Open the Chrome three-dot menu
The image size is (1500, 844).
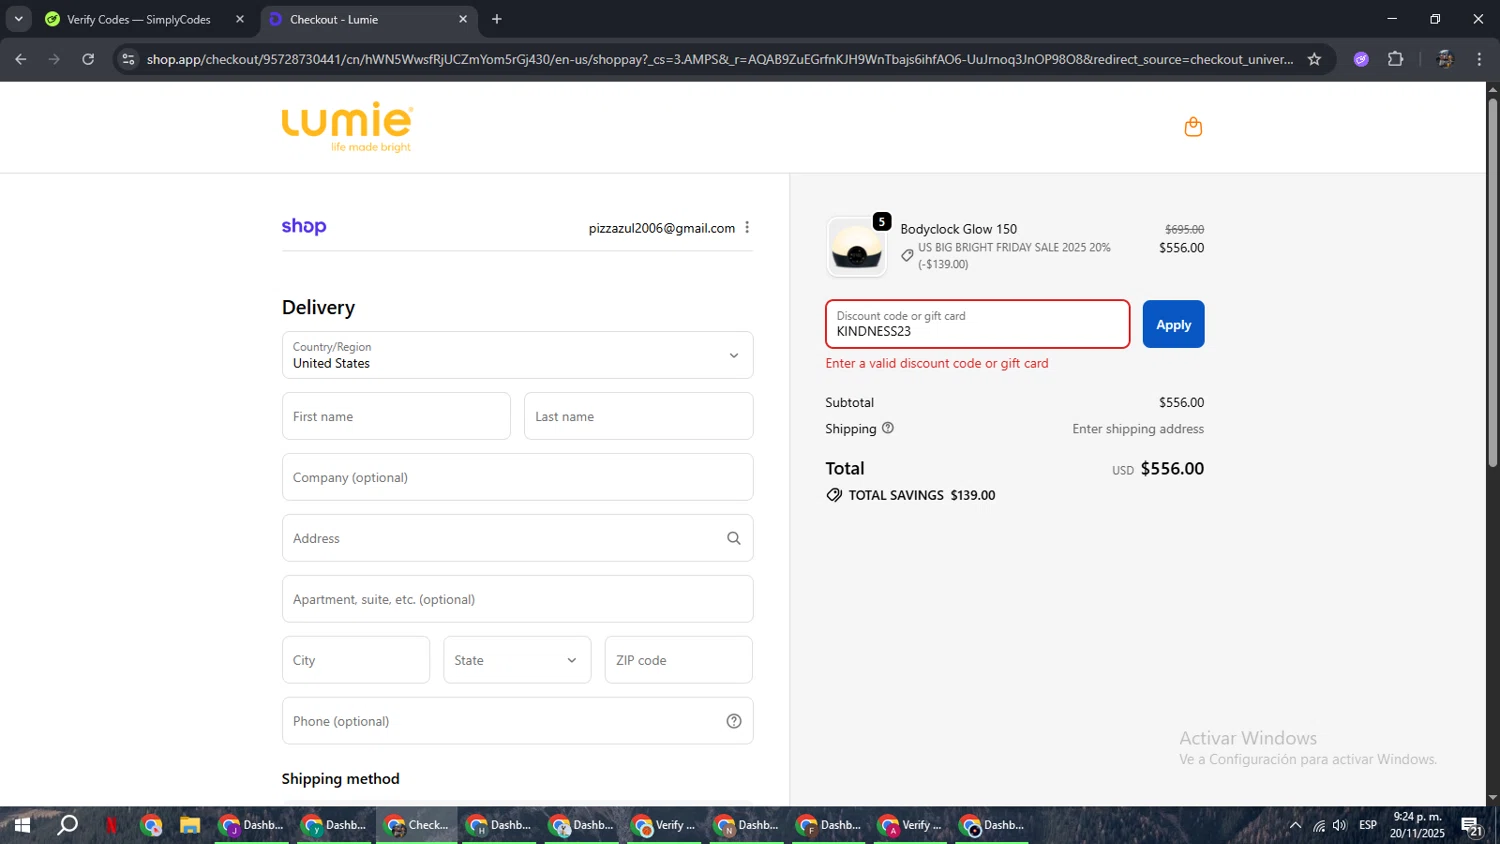[1479, 59]
